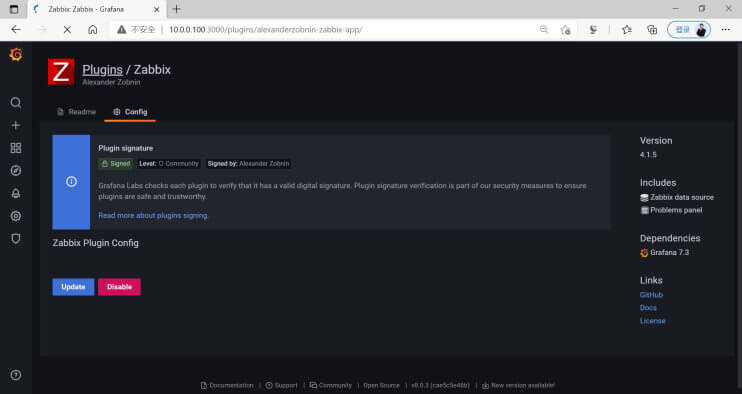
Task: Click the Disable button
Action: tap(119, 287)
